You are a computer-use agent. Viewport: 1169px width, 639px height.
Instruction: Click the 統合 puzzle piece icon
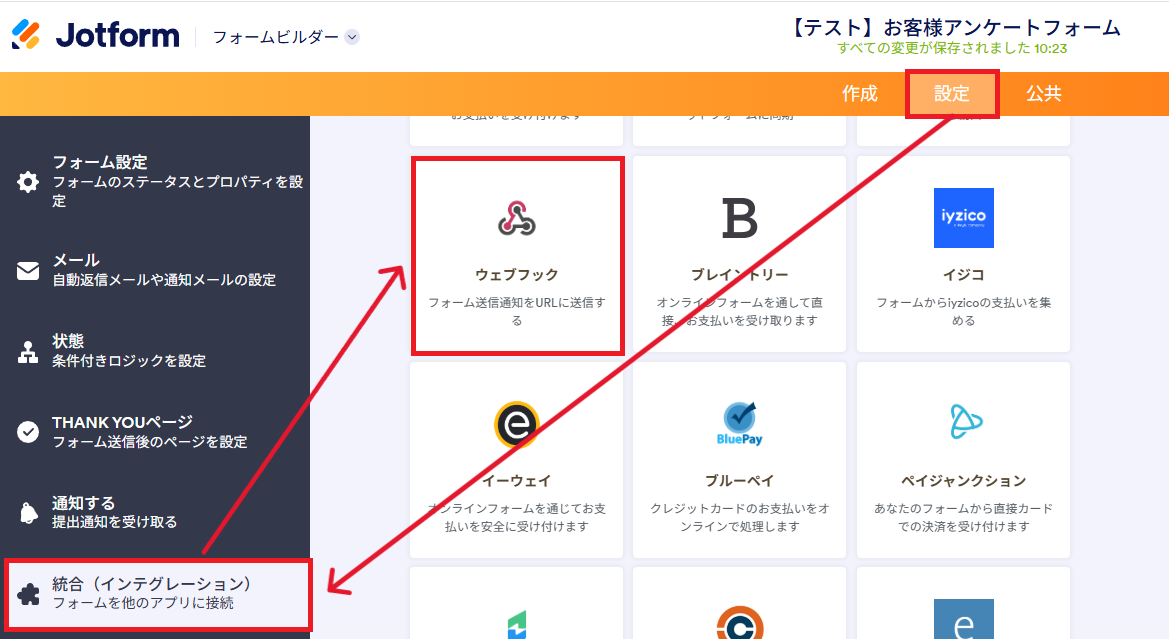(28, 594)
